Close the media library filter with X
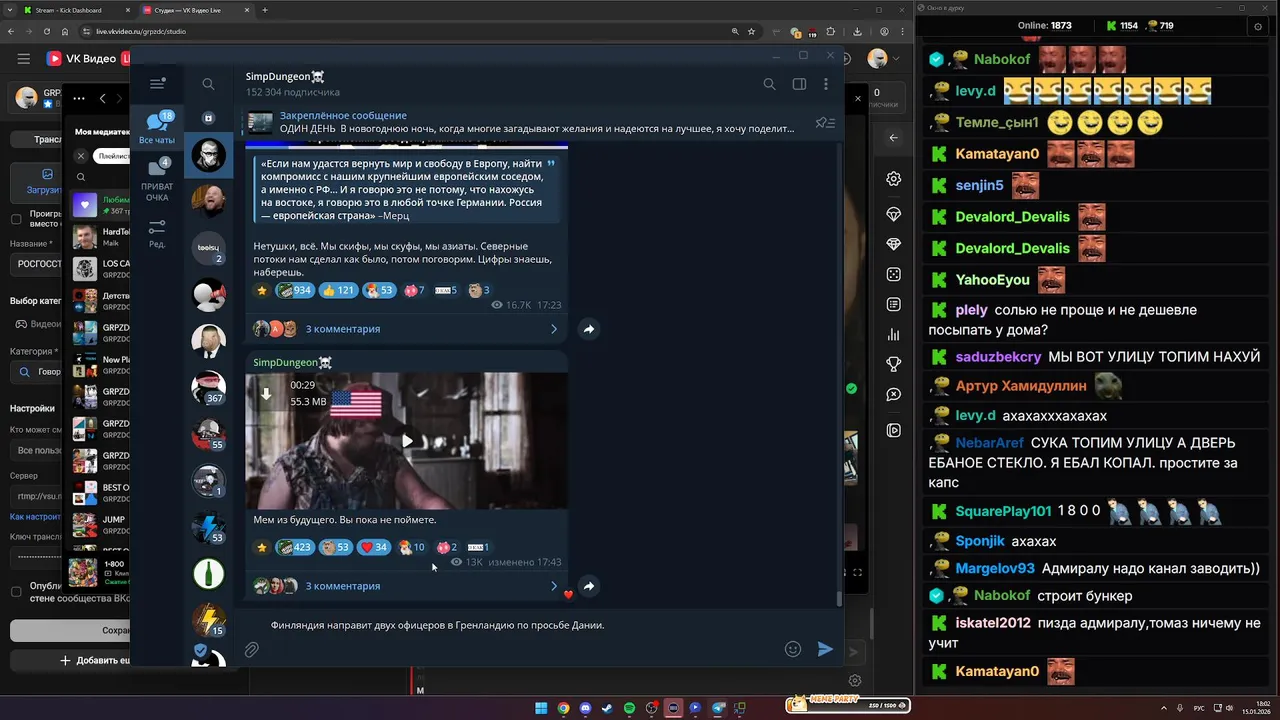Image resolution: width=1280 pixels, height=720 pixels. click(81, 156)
